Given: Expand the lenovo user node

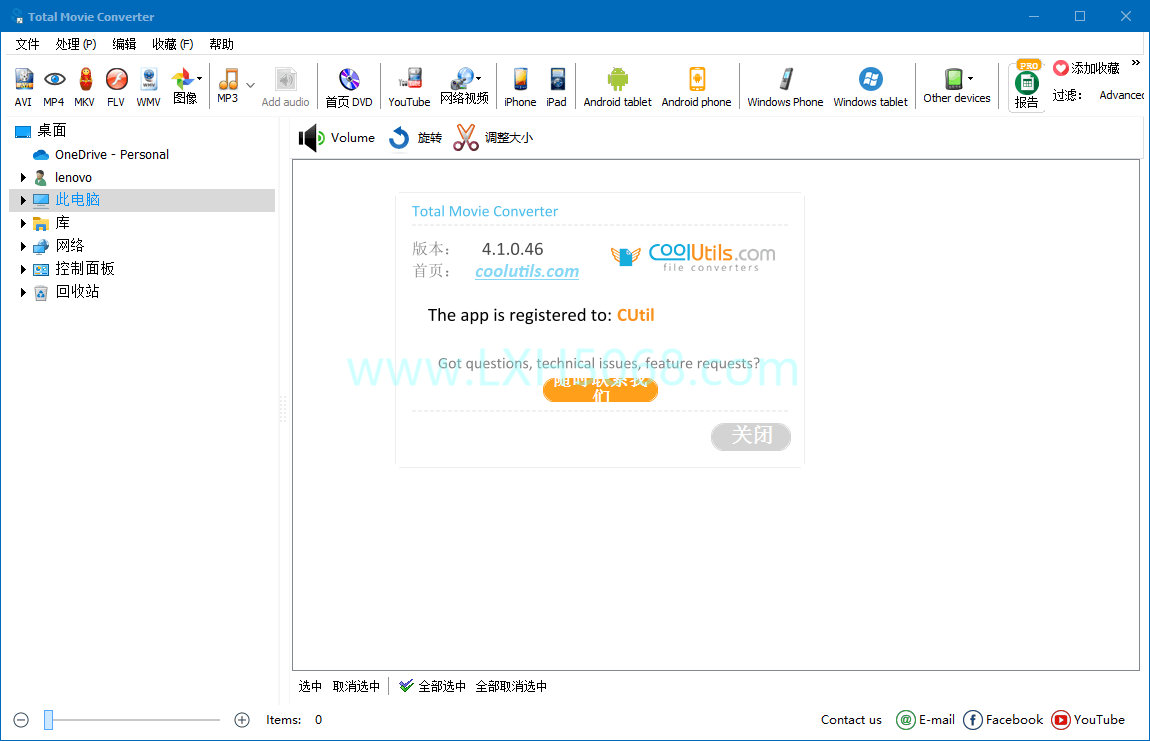Looking at the screenshot, I should coord(23,178).
